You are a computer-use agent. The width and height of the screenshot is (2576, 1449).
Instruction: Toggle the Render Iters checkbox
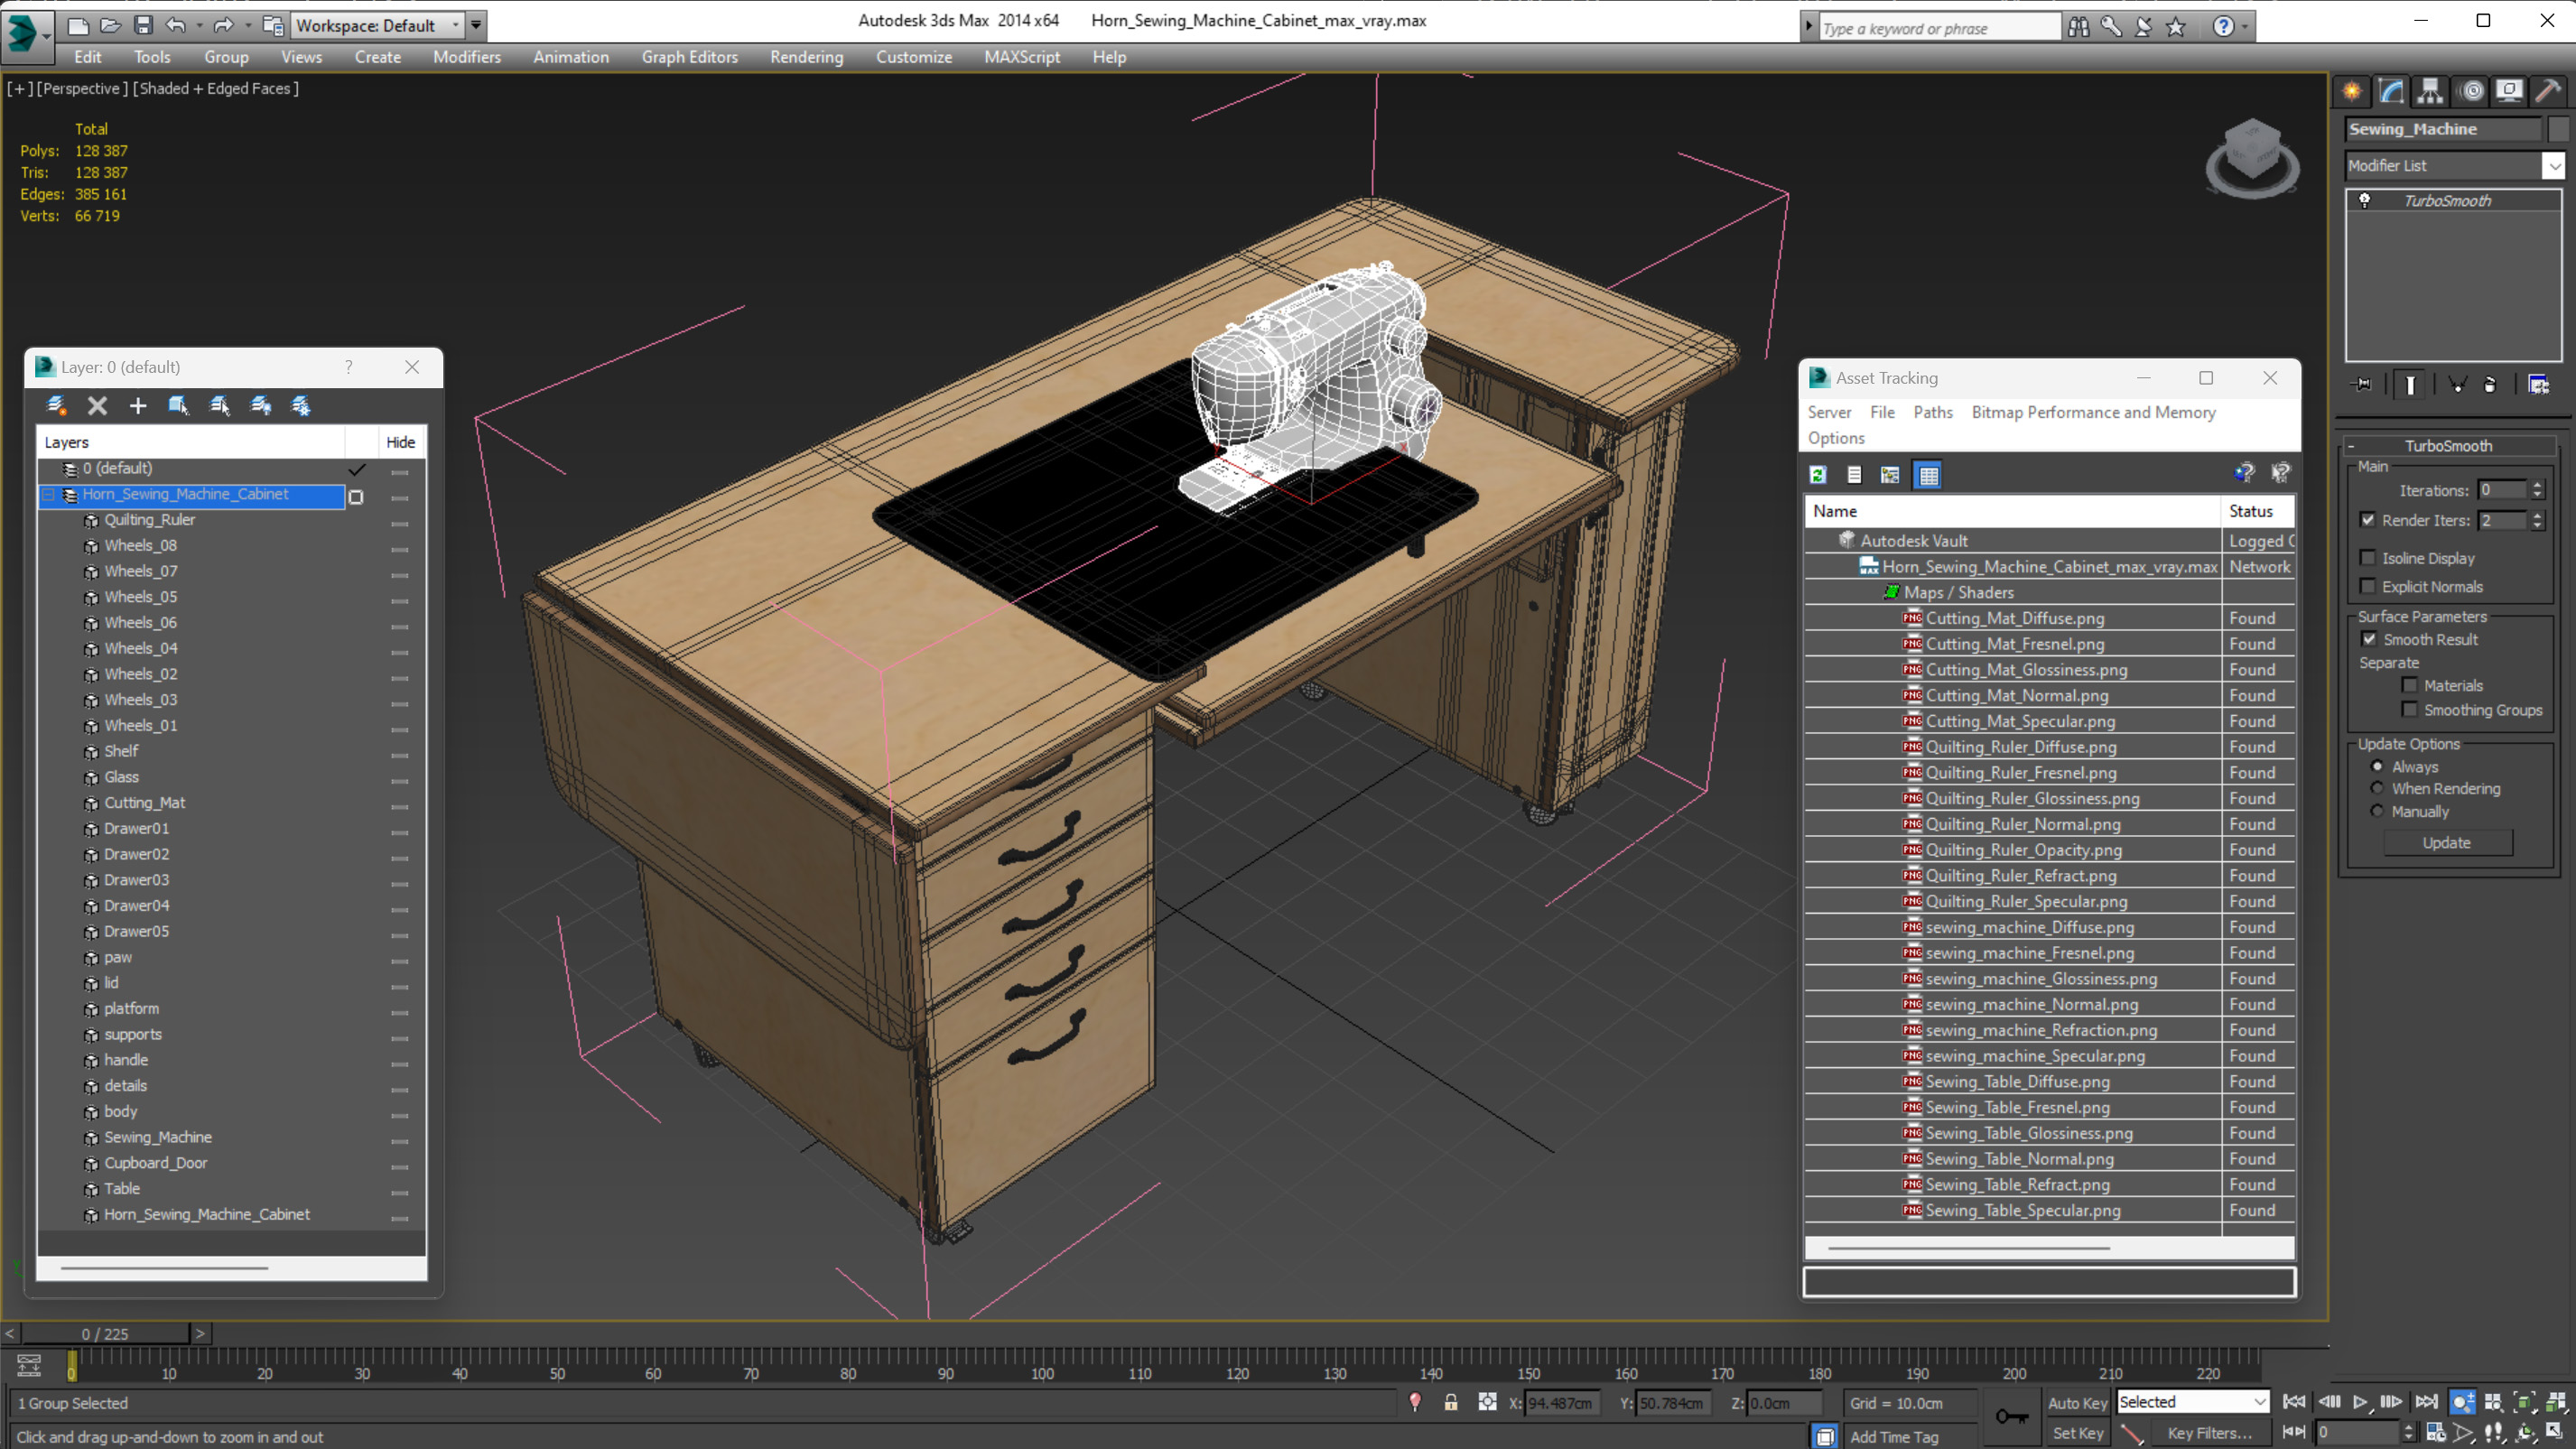click(x=2368, y=520)
